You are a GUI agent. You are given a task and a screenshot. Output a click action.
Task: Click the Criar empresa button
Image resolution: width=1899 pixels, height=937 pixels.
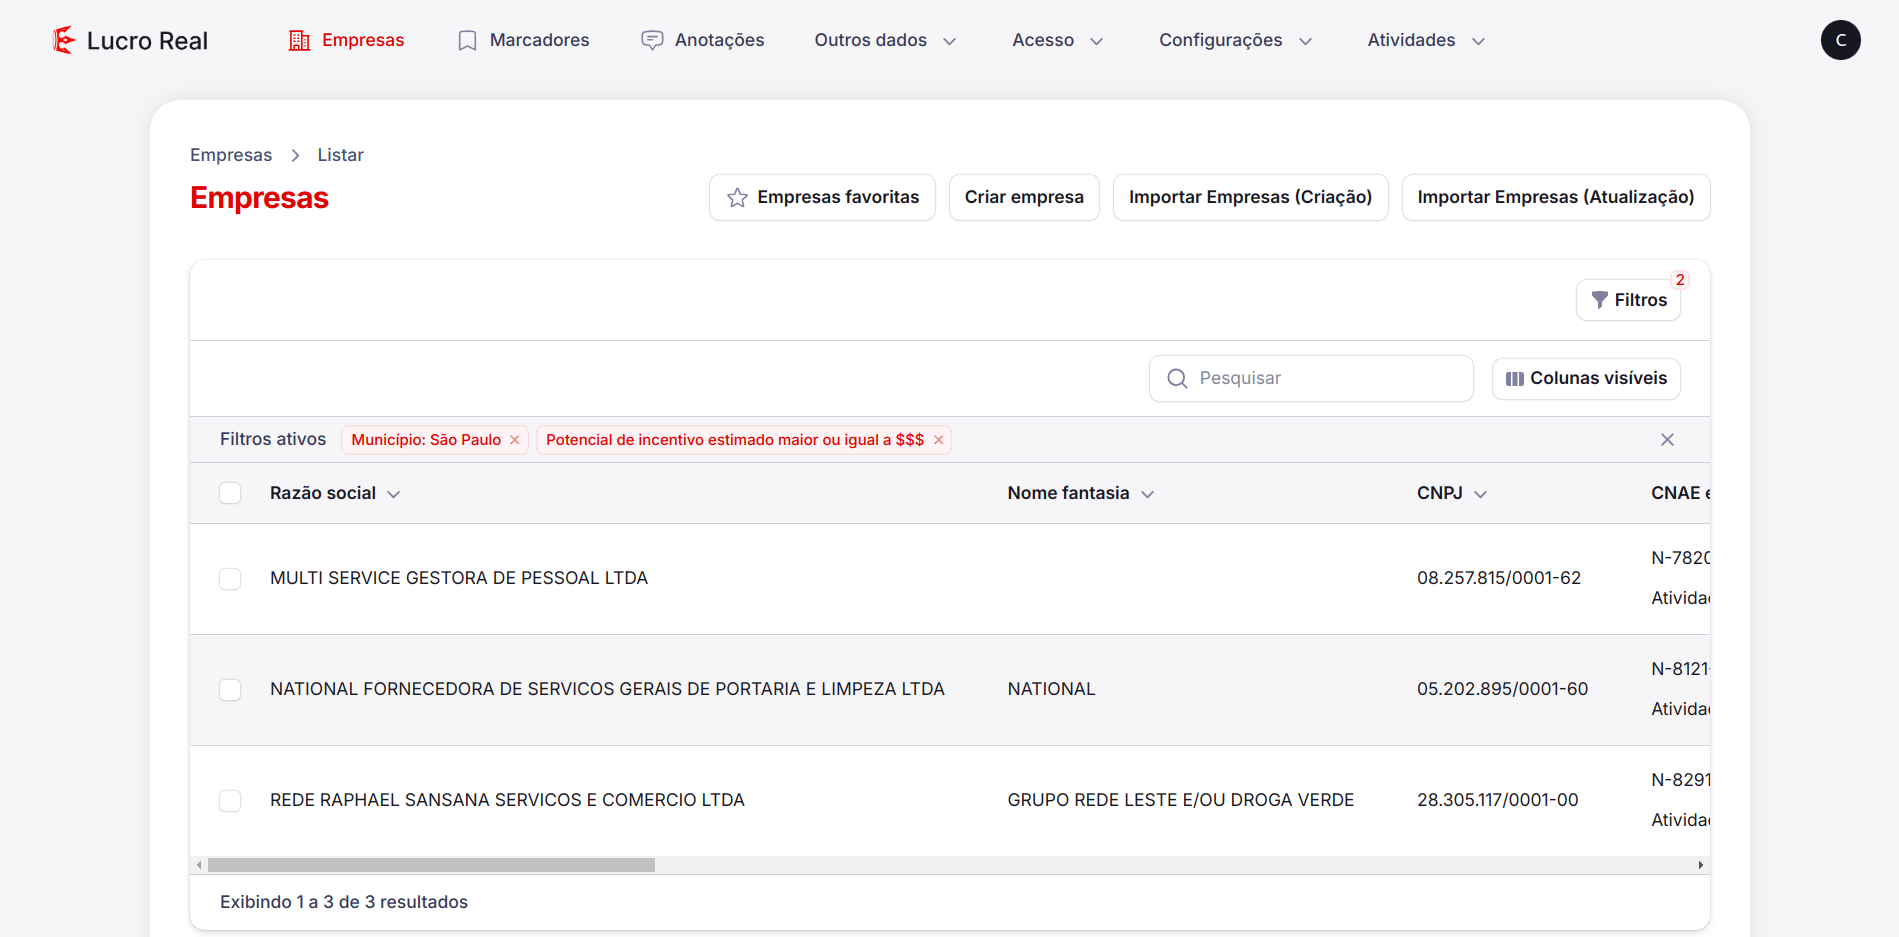click(1024, 197)
